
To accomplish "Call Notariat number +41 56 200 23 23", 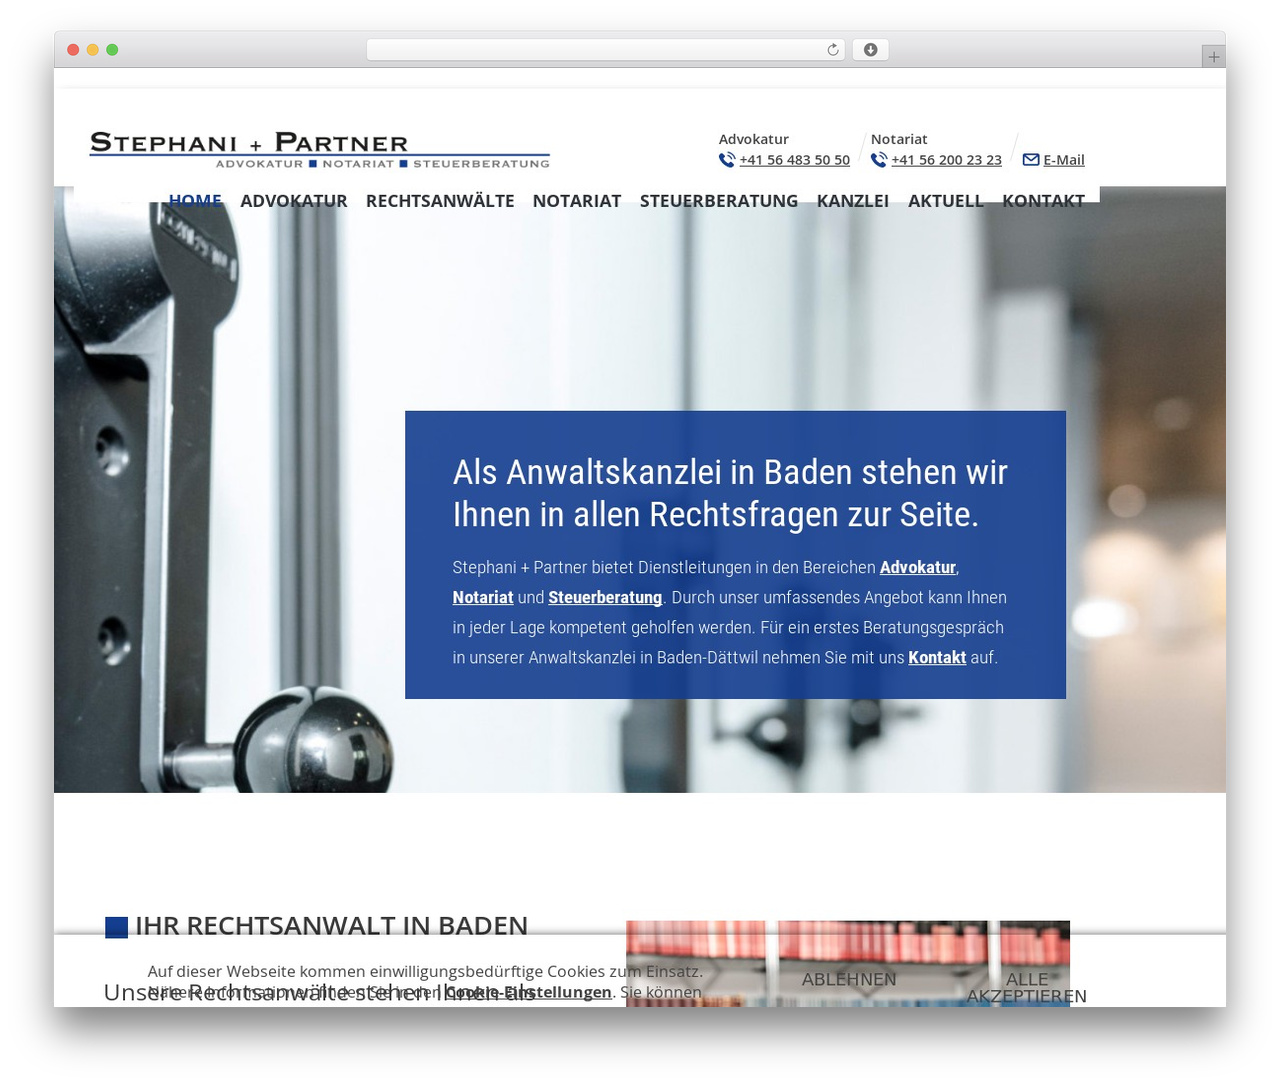I will (946, 160).
